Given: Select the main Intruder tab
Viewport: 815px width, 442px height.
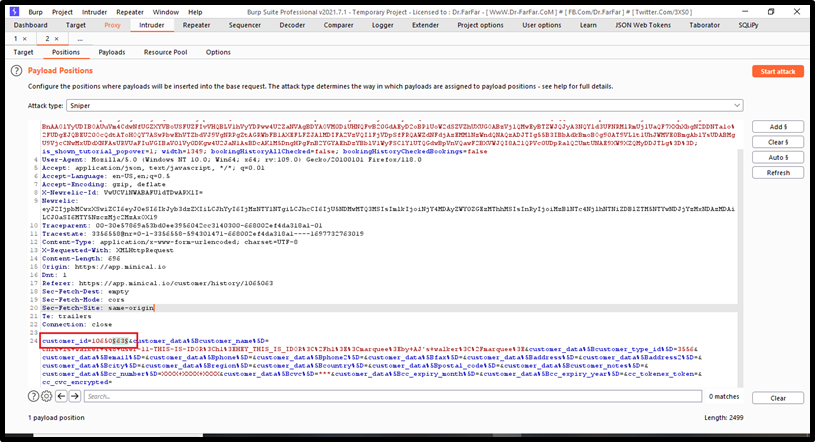Looking at the screenshot, I should pyautogui.click(x=152, y=25).
